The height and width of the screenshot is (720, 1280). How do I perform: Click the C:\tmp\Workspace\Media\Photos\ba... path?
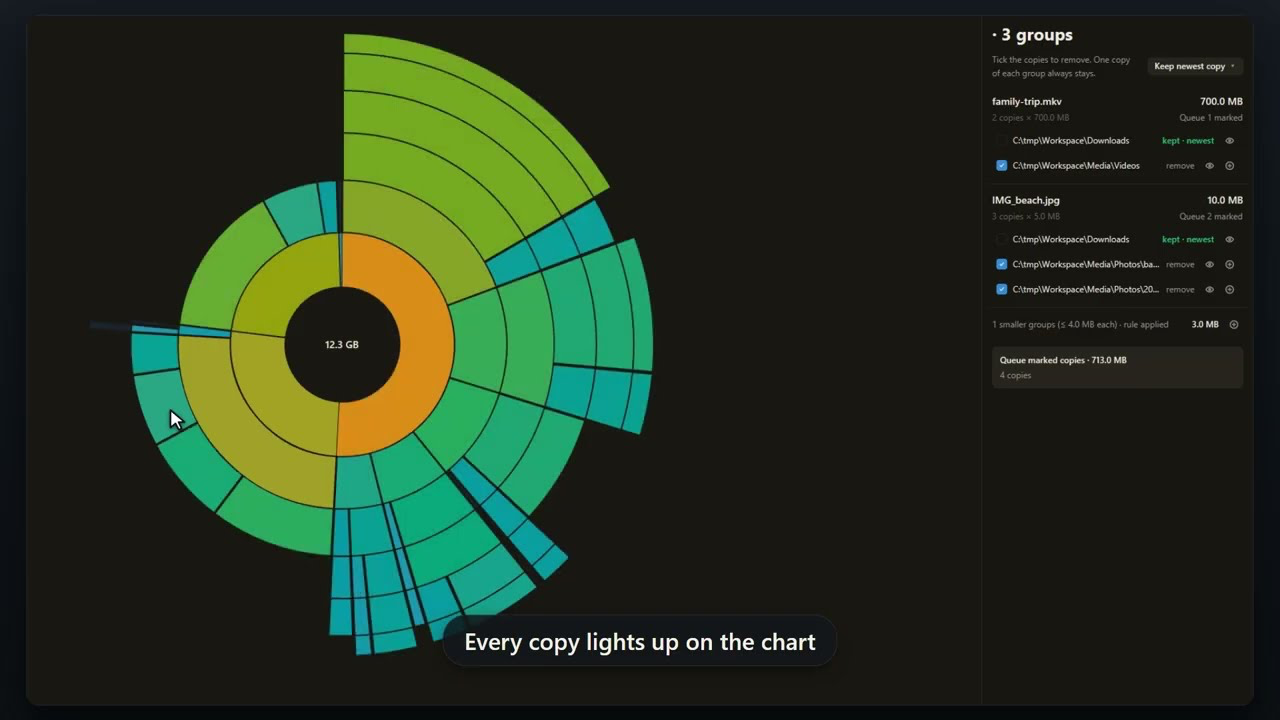pyautogui.click(x=1086, y=265)
